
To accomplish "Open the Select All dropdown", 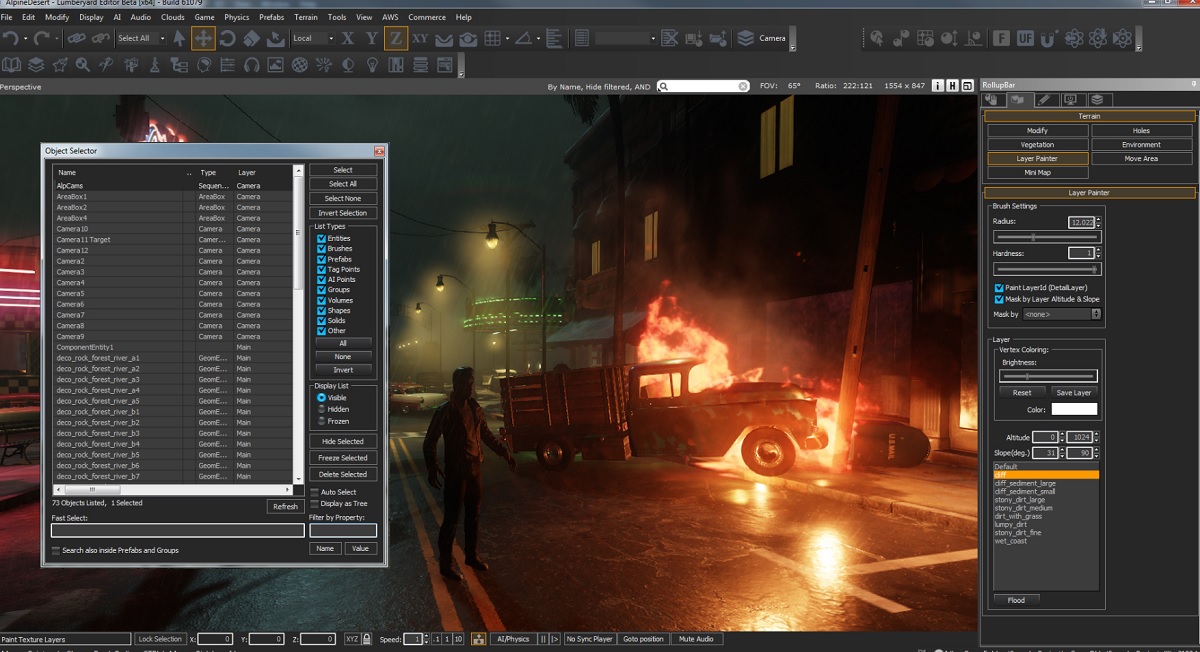I will click(140, 38).
